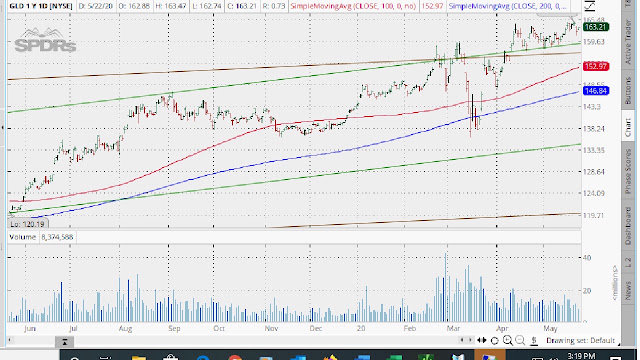Open the Phase Scores side tab
The image size is (640, 360).
628,171
